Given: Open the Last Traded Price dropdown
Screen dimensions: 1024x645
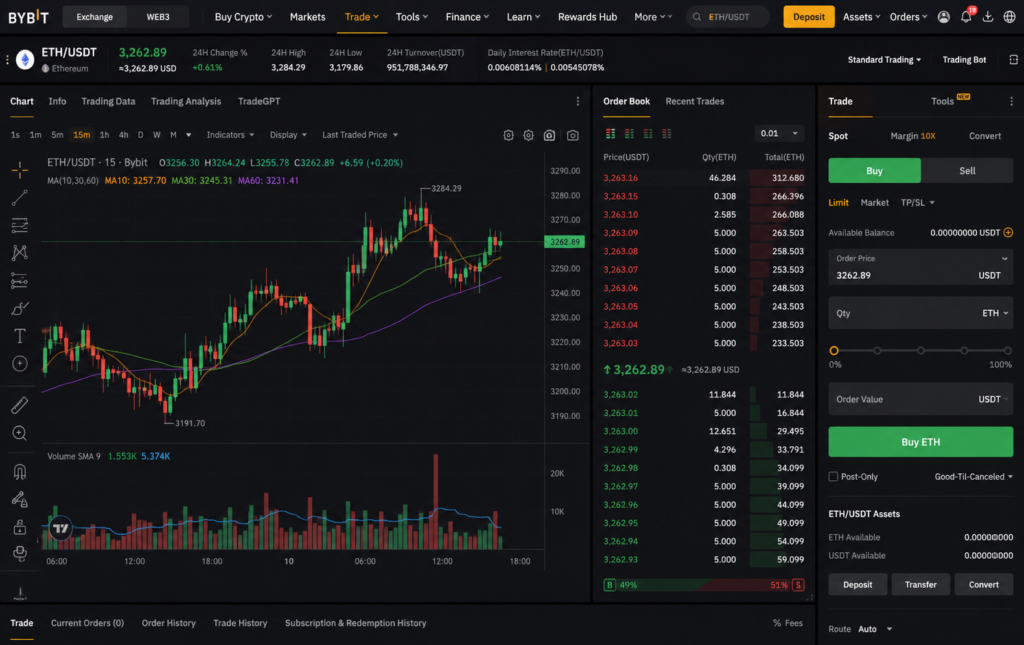Looking at the screenshot, I should 360,135.
